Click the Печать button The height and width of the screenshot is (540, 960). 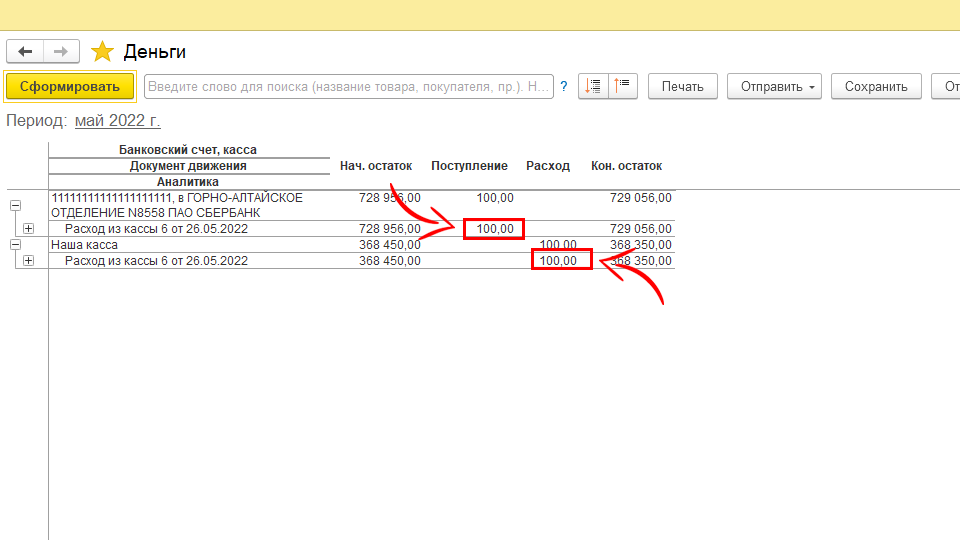coord(683,86)
